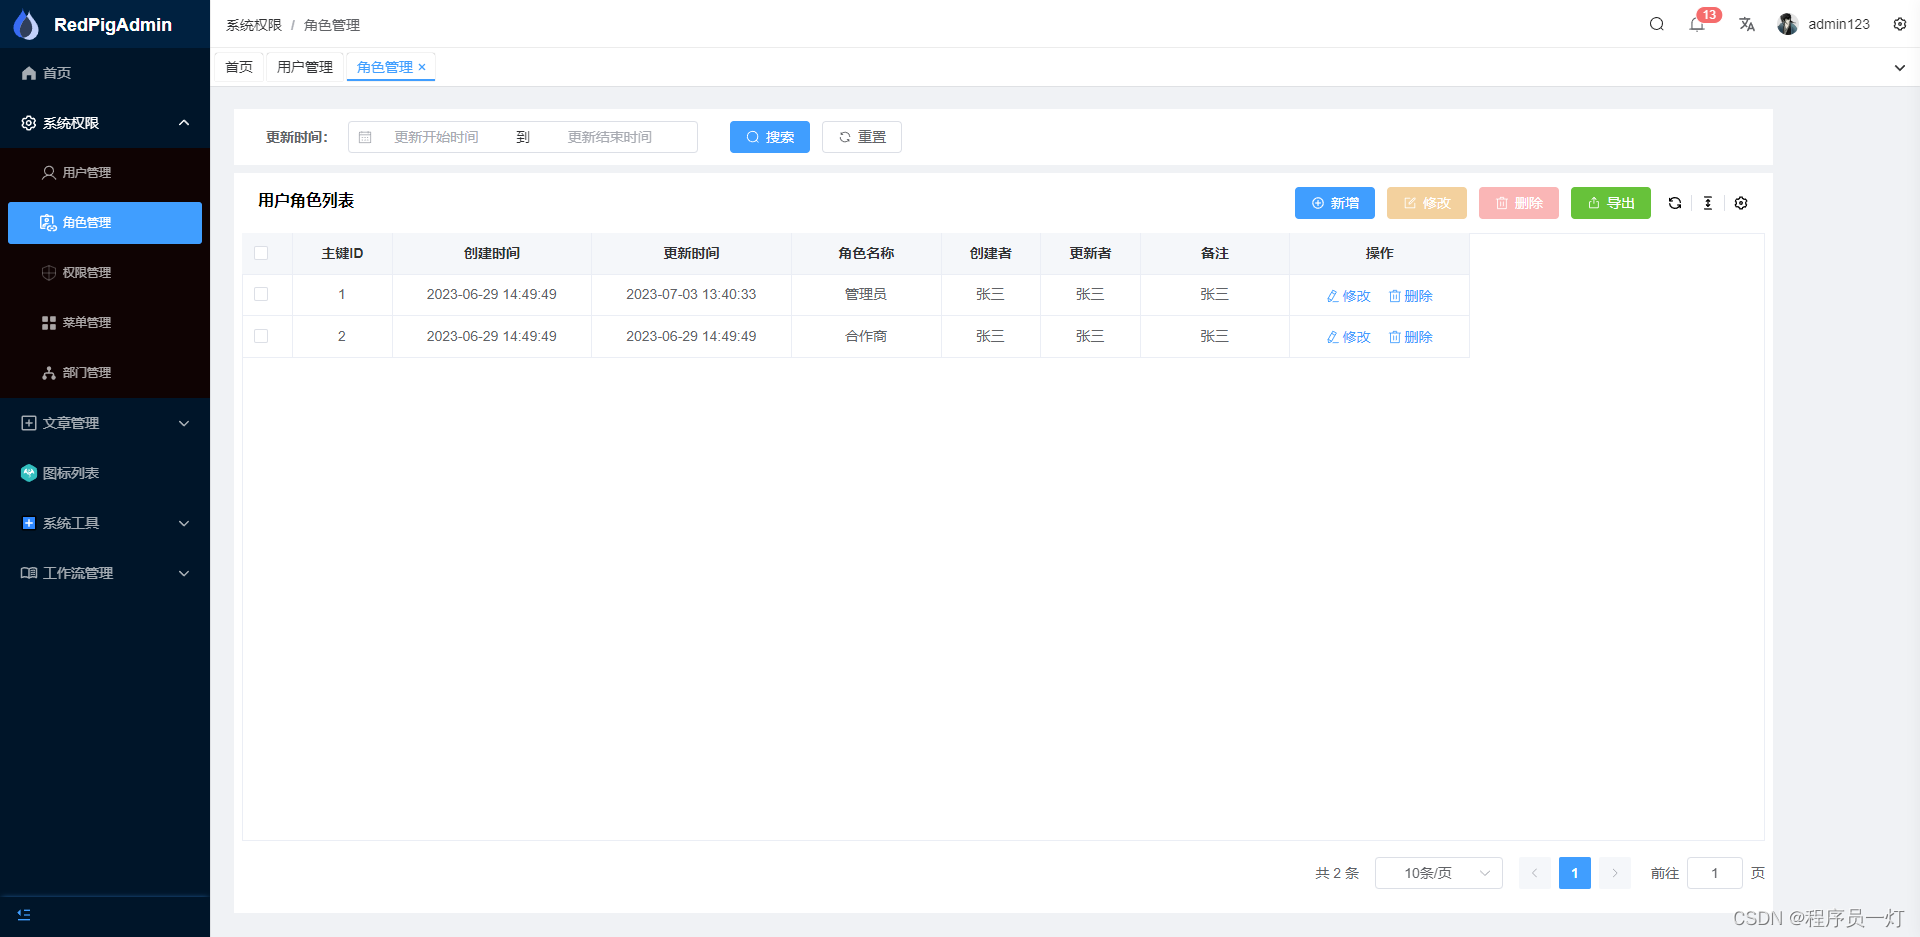The width and height of the screenshot is (1920, 937).
Task: Open the tabs dropdown arrow at right
Action: click(x=1900, y=68)
